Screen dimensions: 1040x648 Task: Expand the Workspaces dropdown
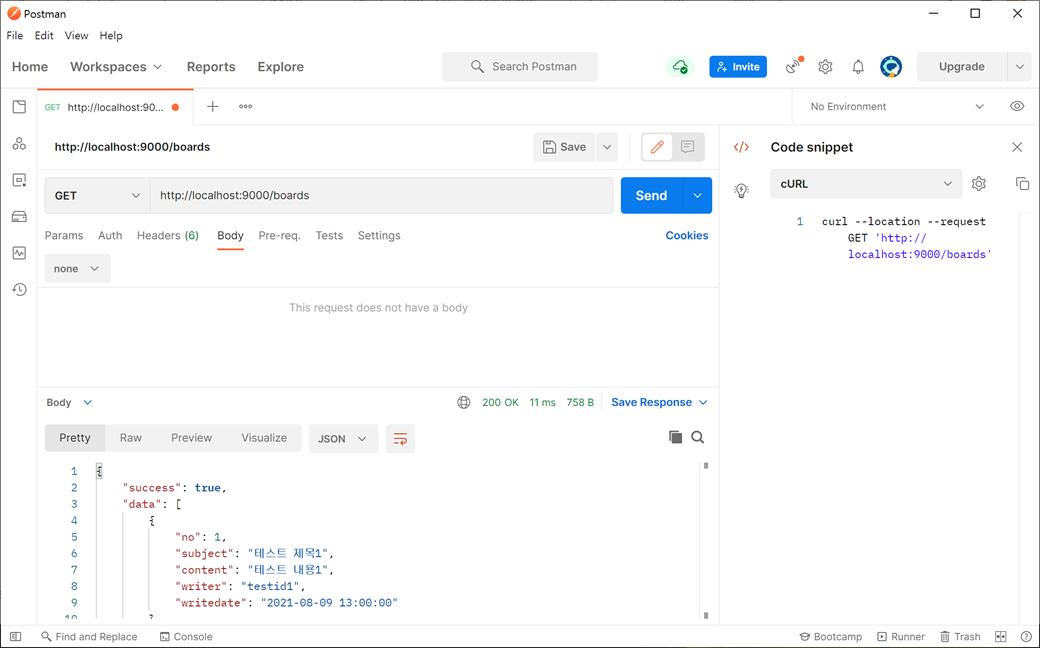(116, 67)
